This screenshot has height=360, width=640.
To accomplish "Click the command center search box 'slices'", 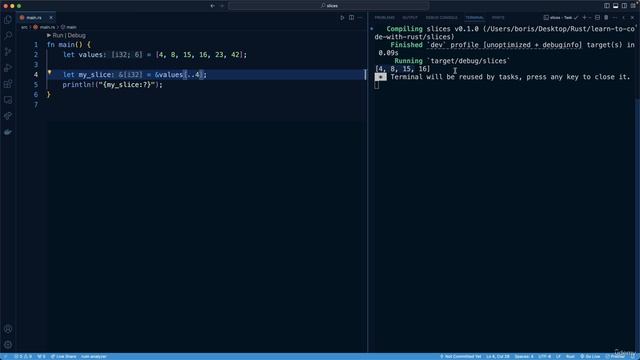I will pos(329,6).
